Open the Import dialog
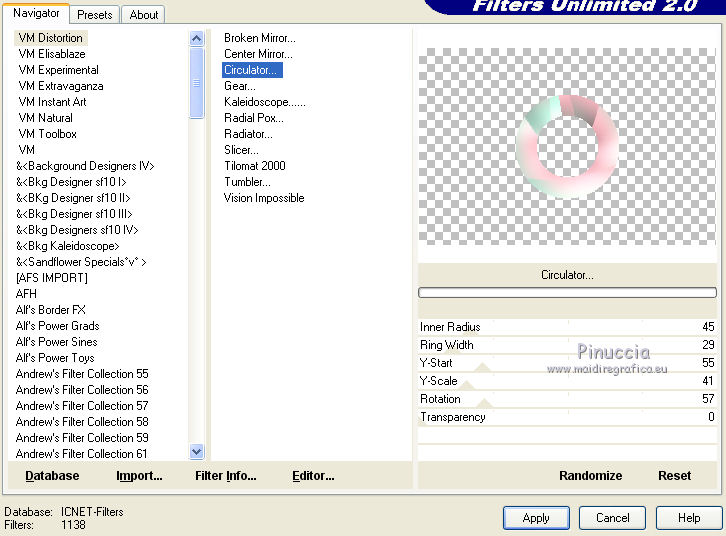726x536 pixels. (x=139, y=476)
